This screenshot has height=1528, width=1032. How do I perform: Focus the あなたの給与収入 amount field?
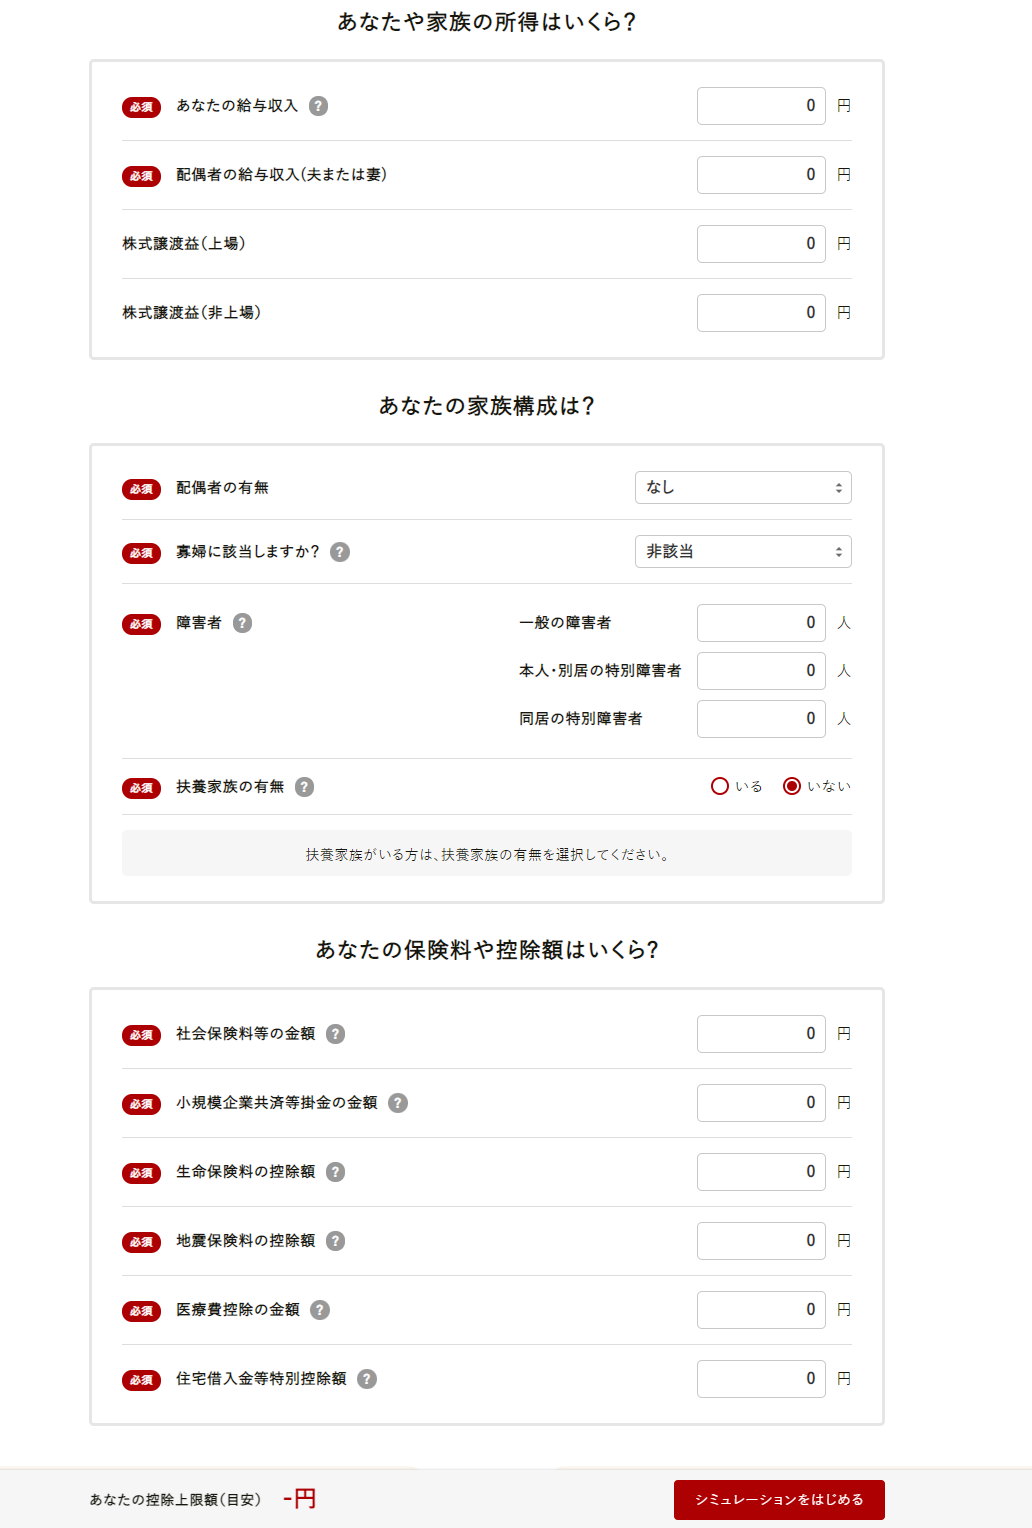(761, 106)
